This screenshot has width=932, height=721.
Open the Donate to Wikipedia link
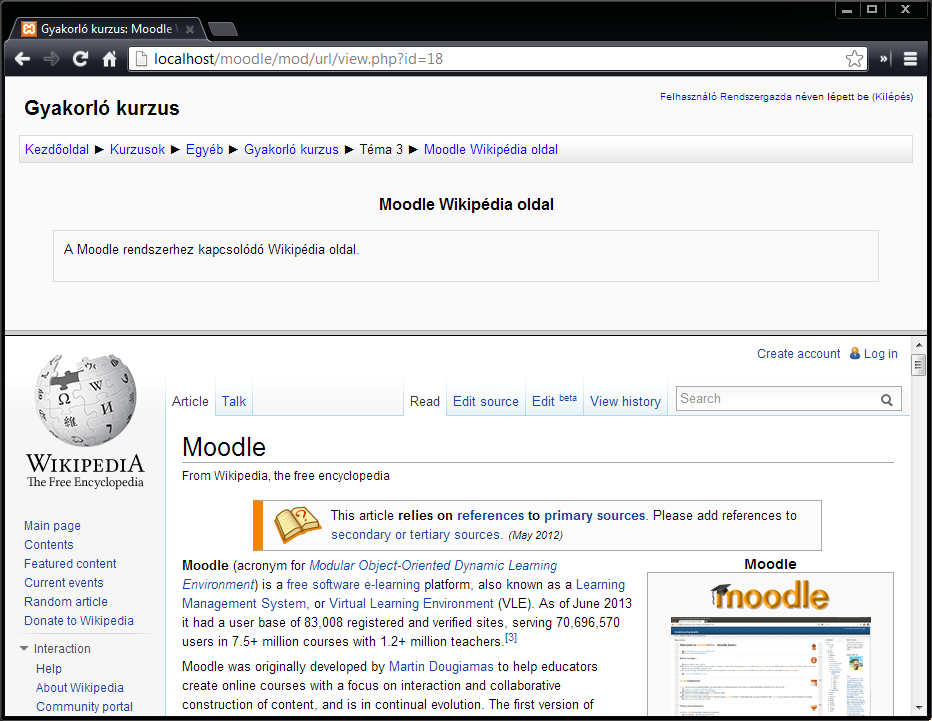[79, 621]
